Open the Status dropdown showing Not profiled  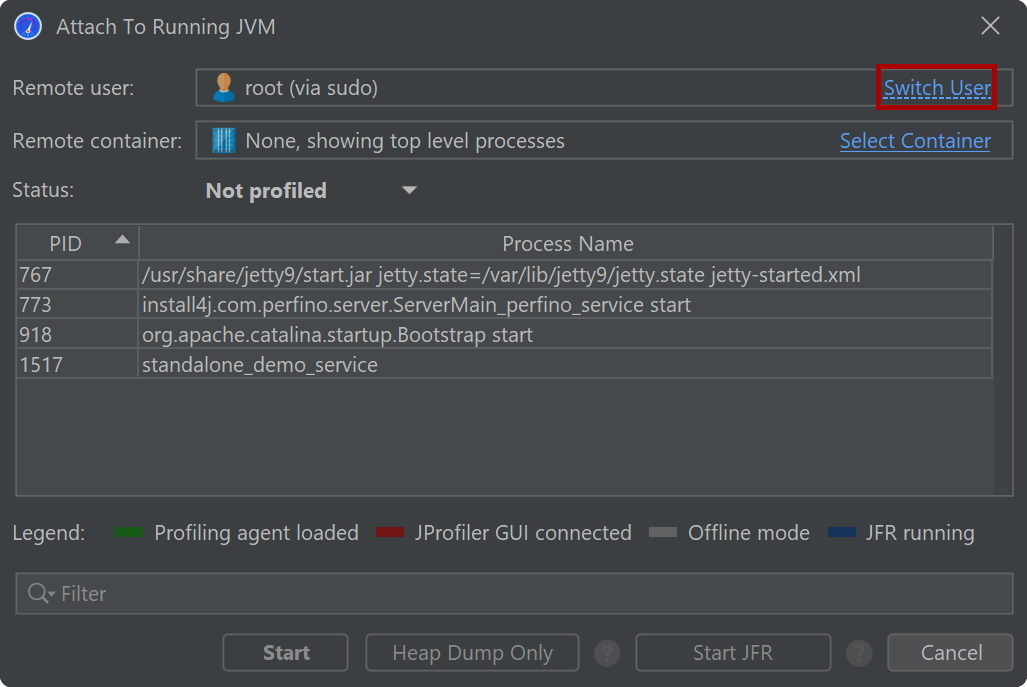coord(310,191)
